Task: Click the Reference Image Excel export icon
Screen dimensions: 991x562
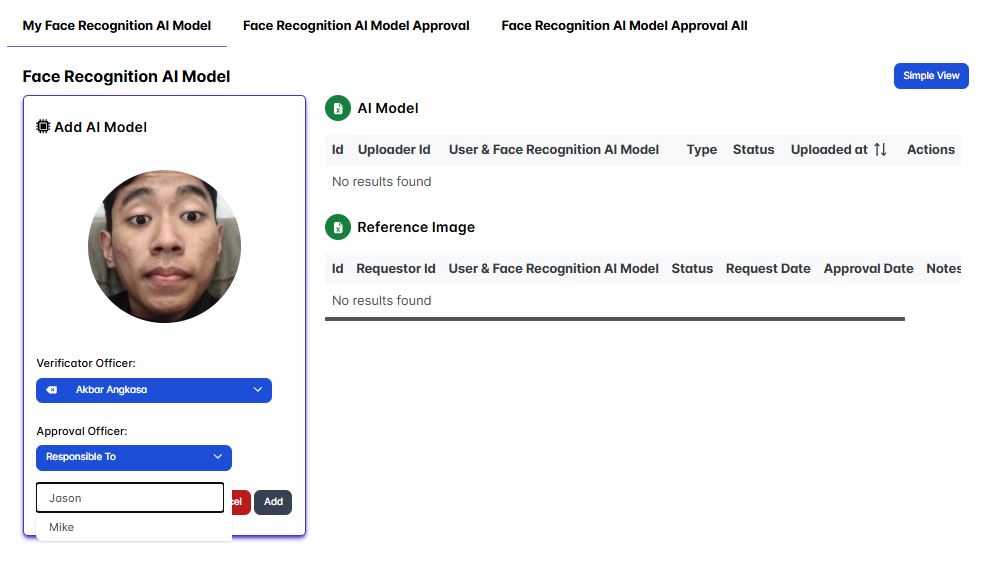Action: point(338,228)
